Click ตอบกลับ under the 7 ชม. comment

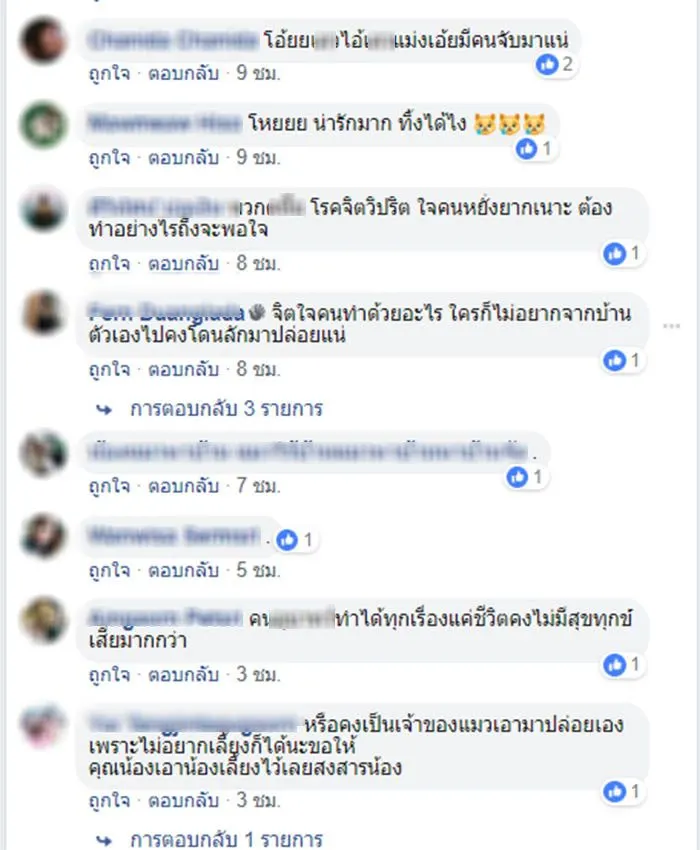coord(183,486)
